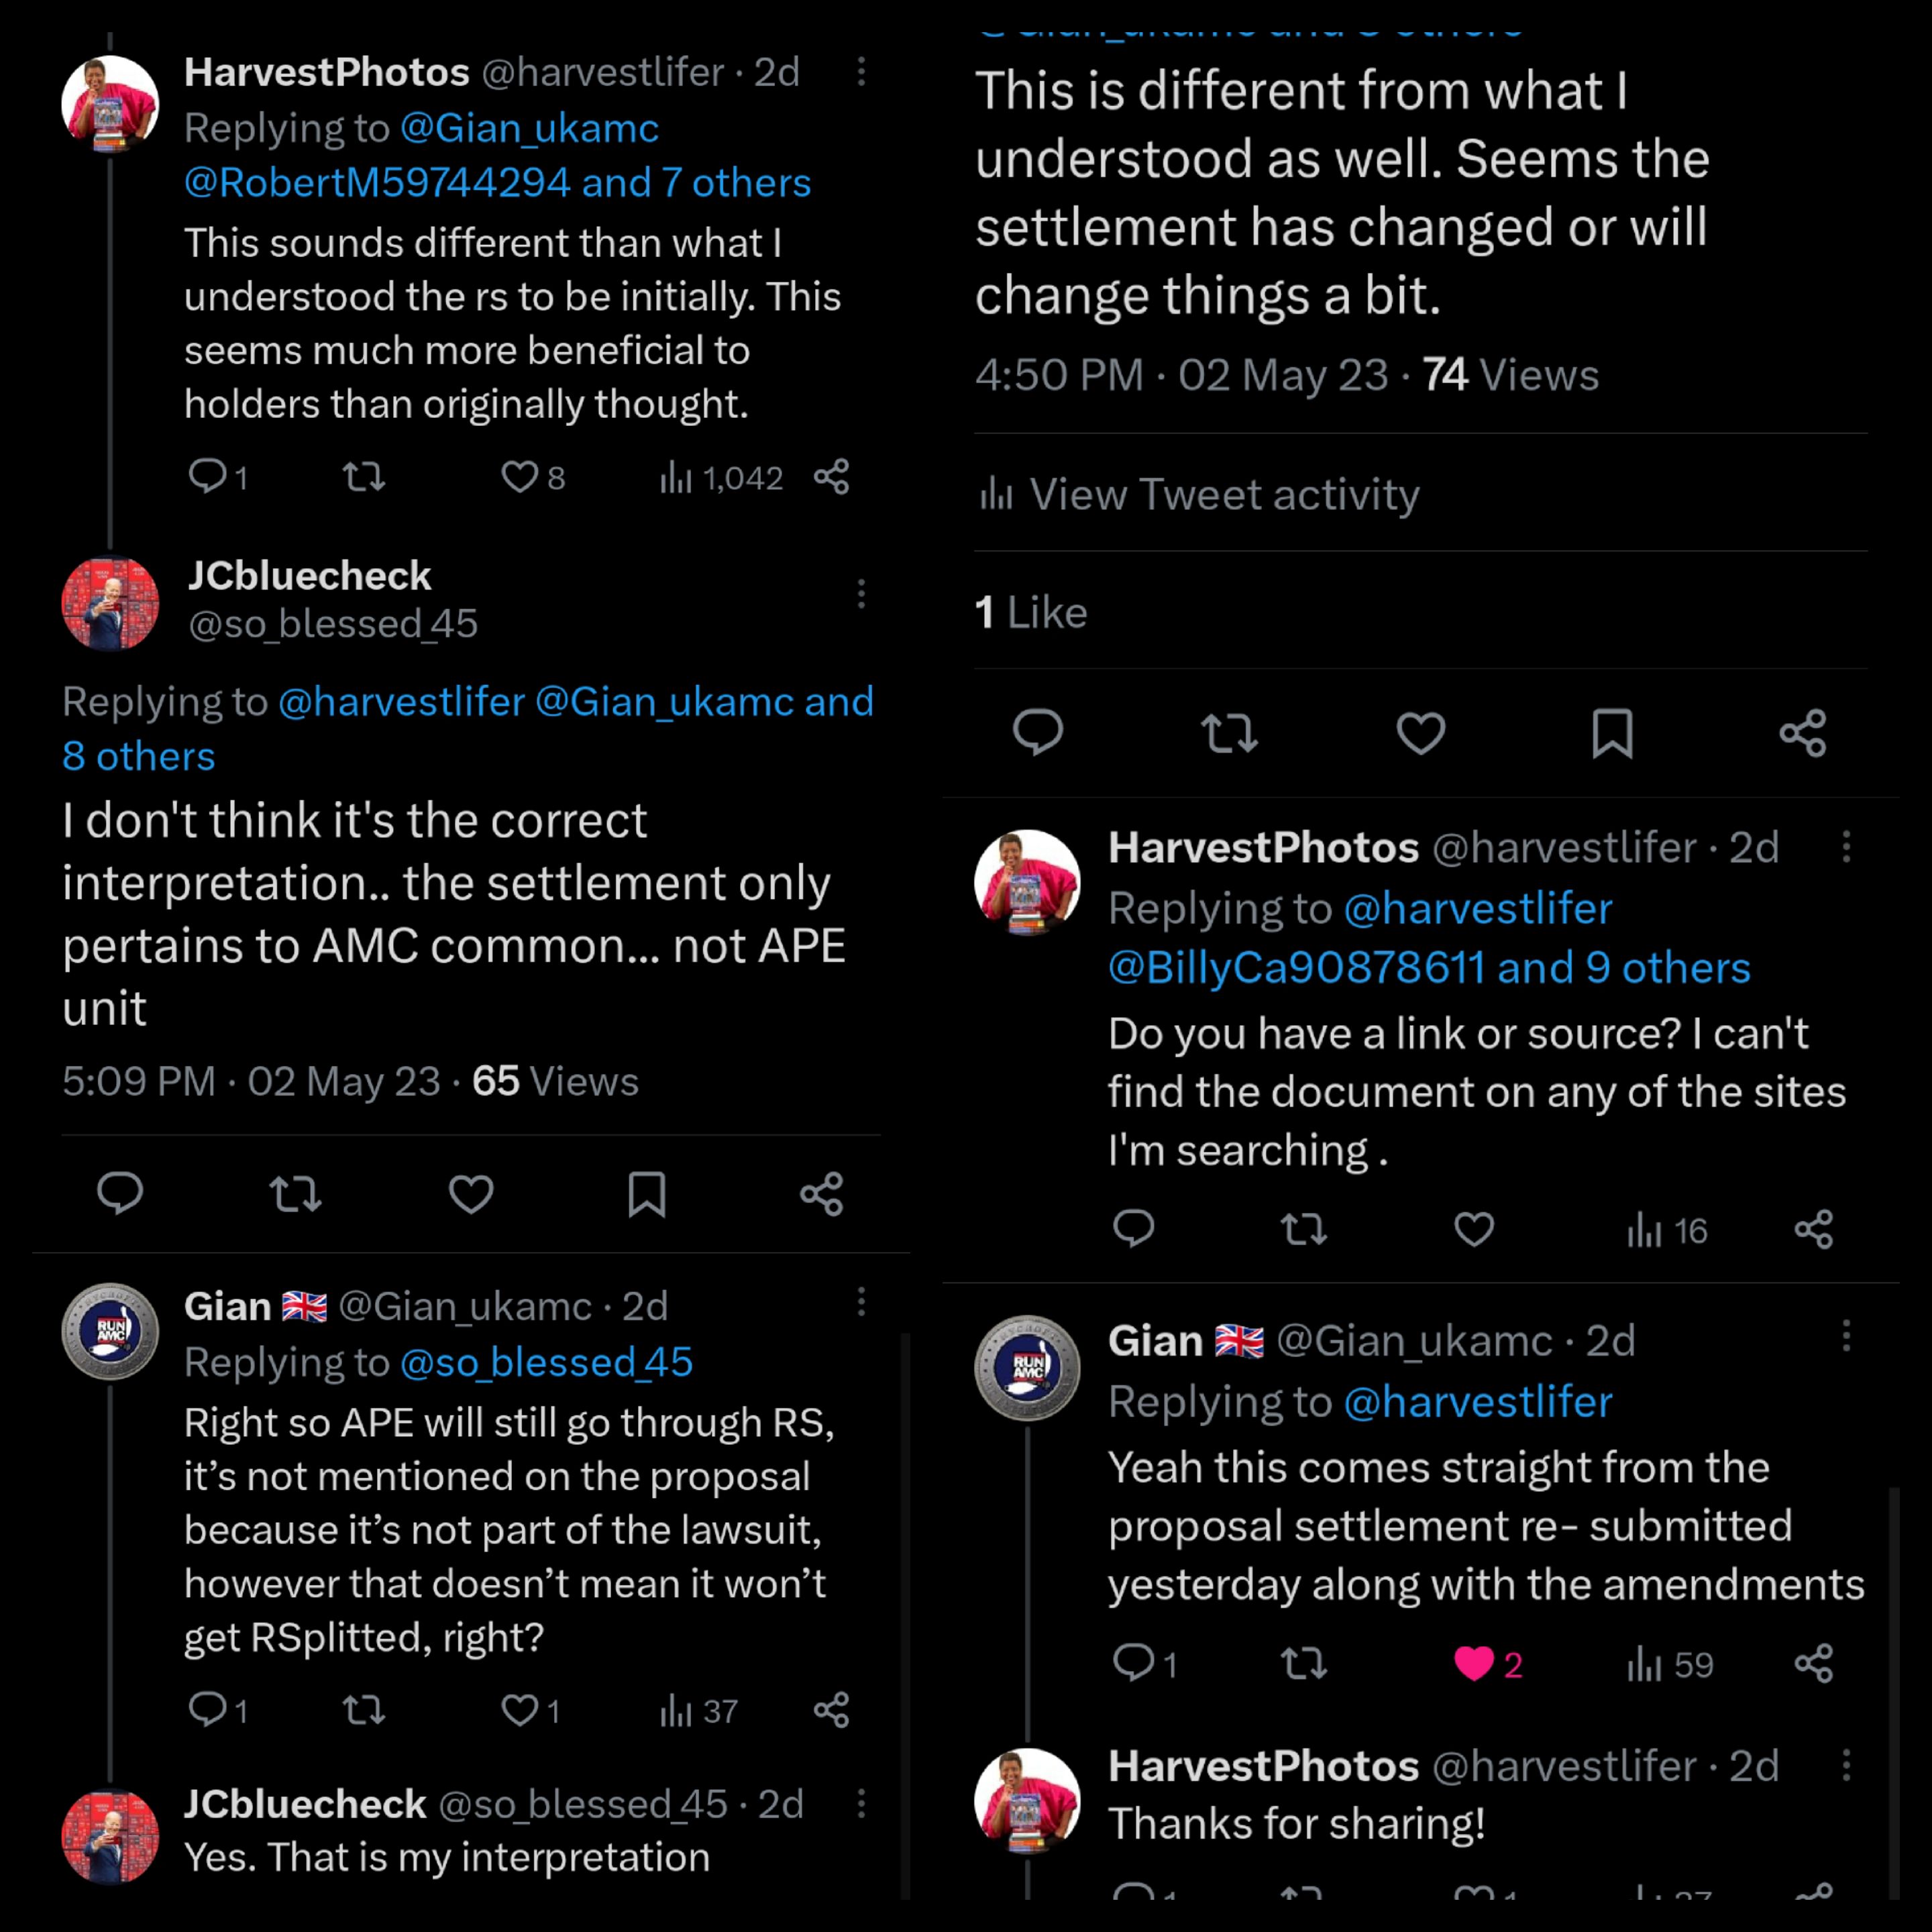Open JCbluecheck's profile picture
Image resolution: width=1932 pixels, height=1932 pixels.
tap(110, 604)
